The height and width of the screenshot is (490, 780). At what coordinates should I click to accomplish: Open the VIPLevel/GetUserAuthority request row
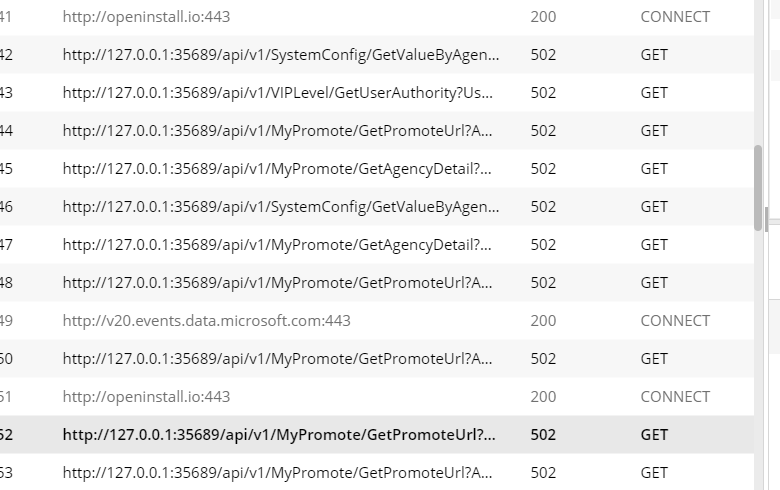coord(377,93)
